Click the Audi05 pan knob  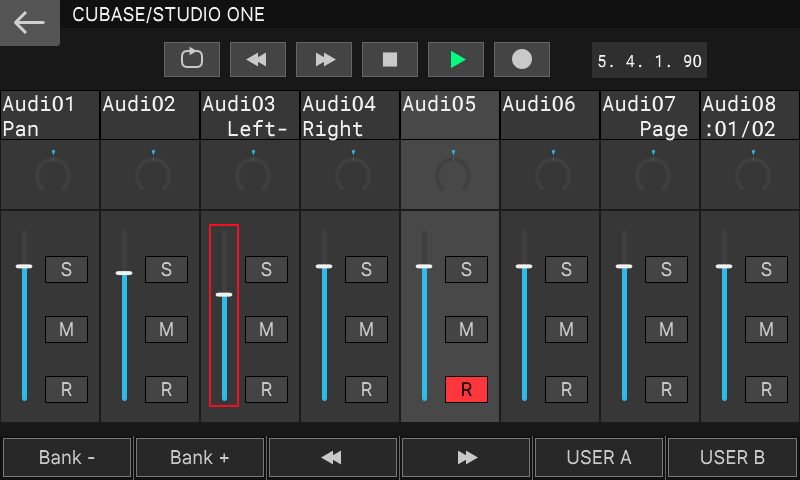click(453, 173)
